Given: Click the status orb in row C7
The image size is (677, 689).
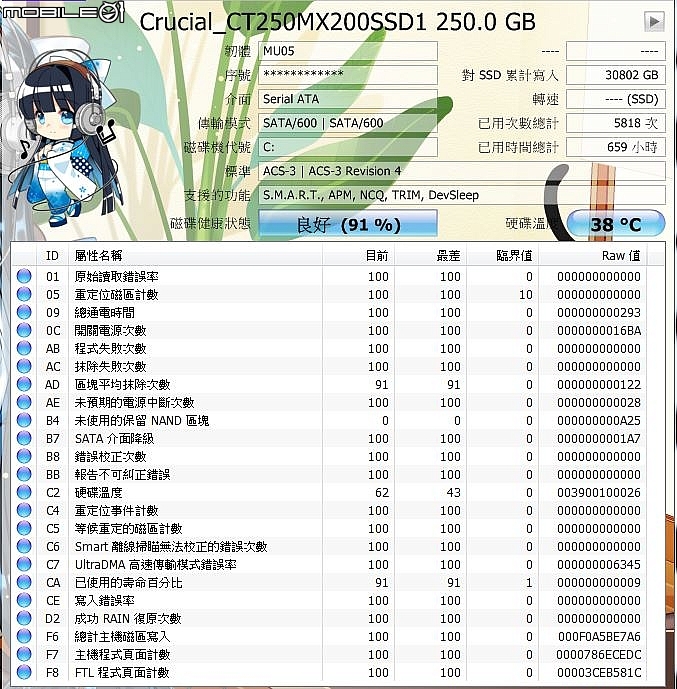Looking at the screenshot, I should [24, 564].
